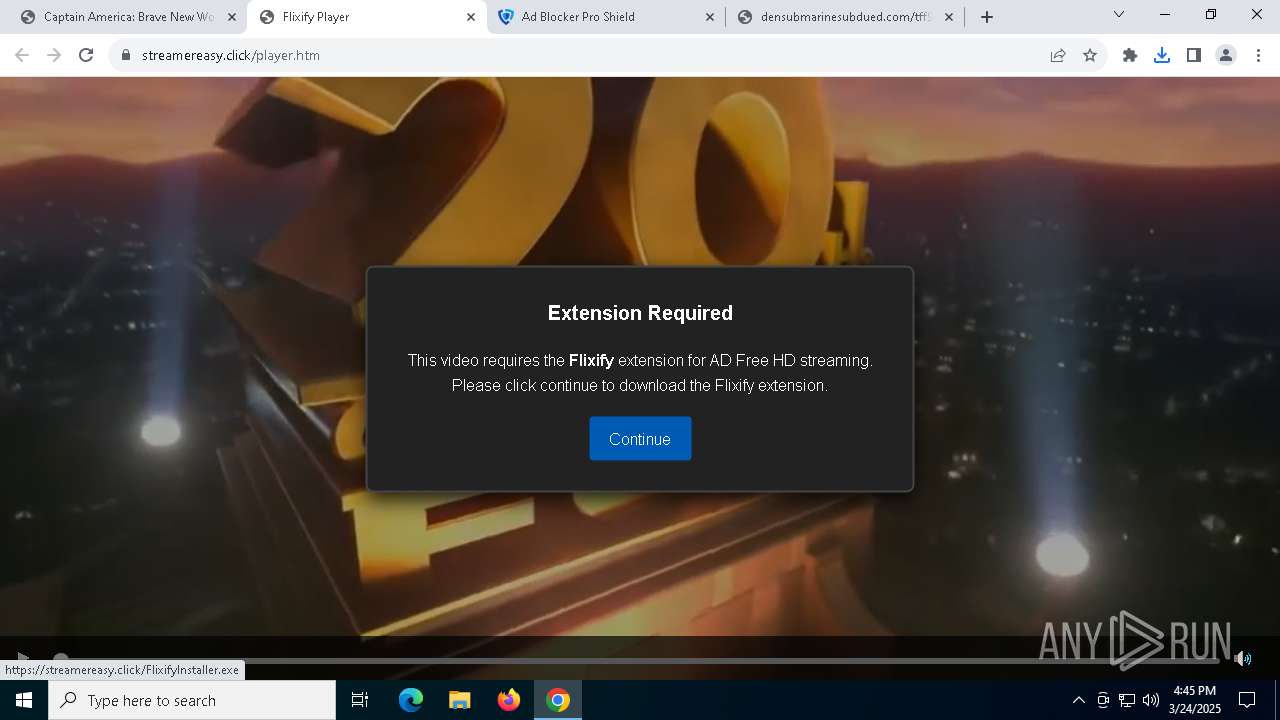Expand the tab search dropdown

1119,15
